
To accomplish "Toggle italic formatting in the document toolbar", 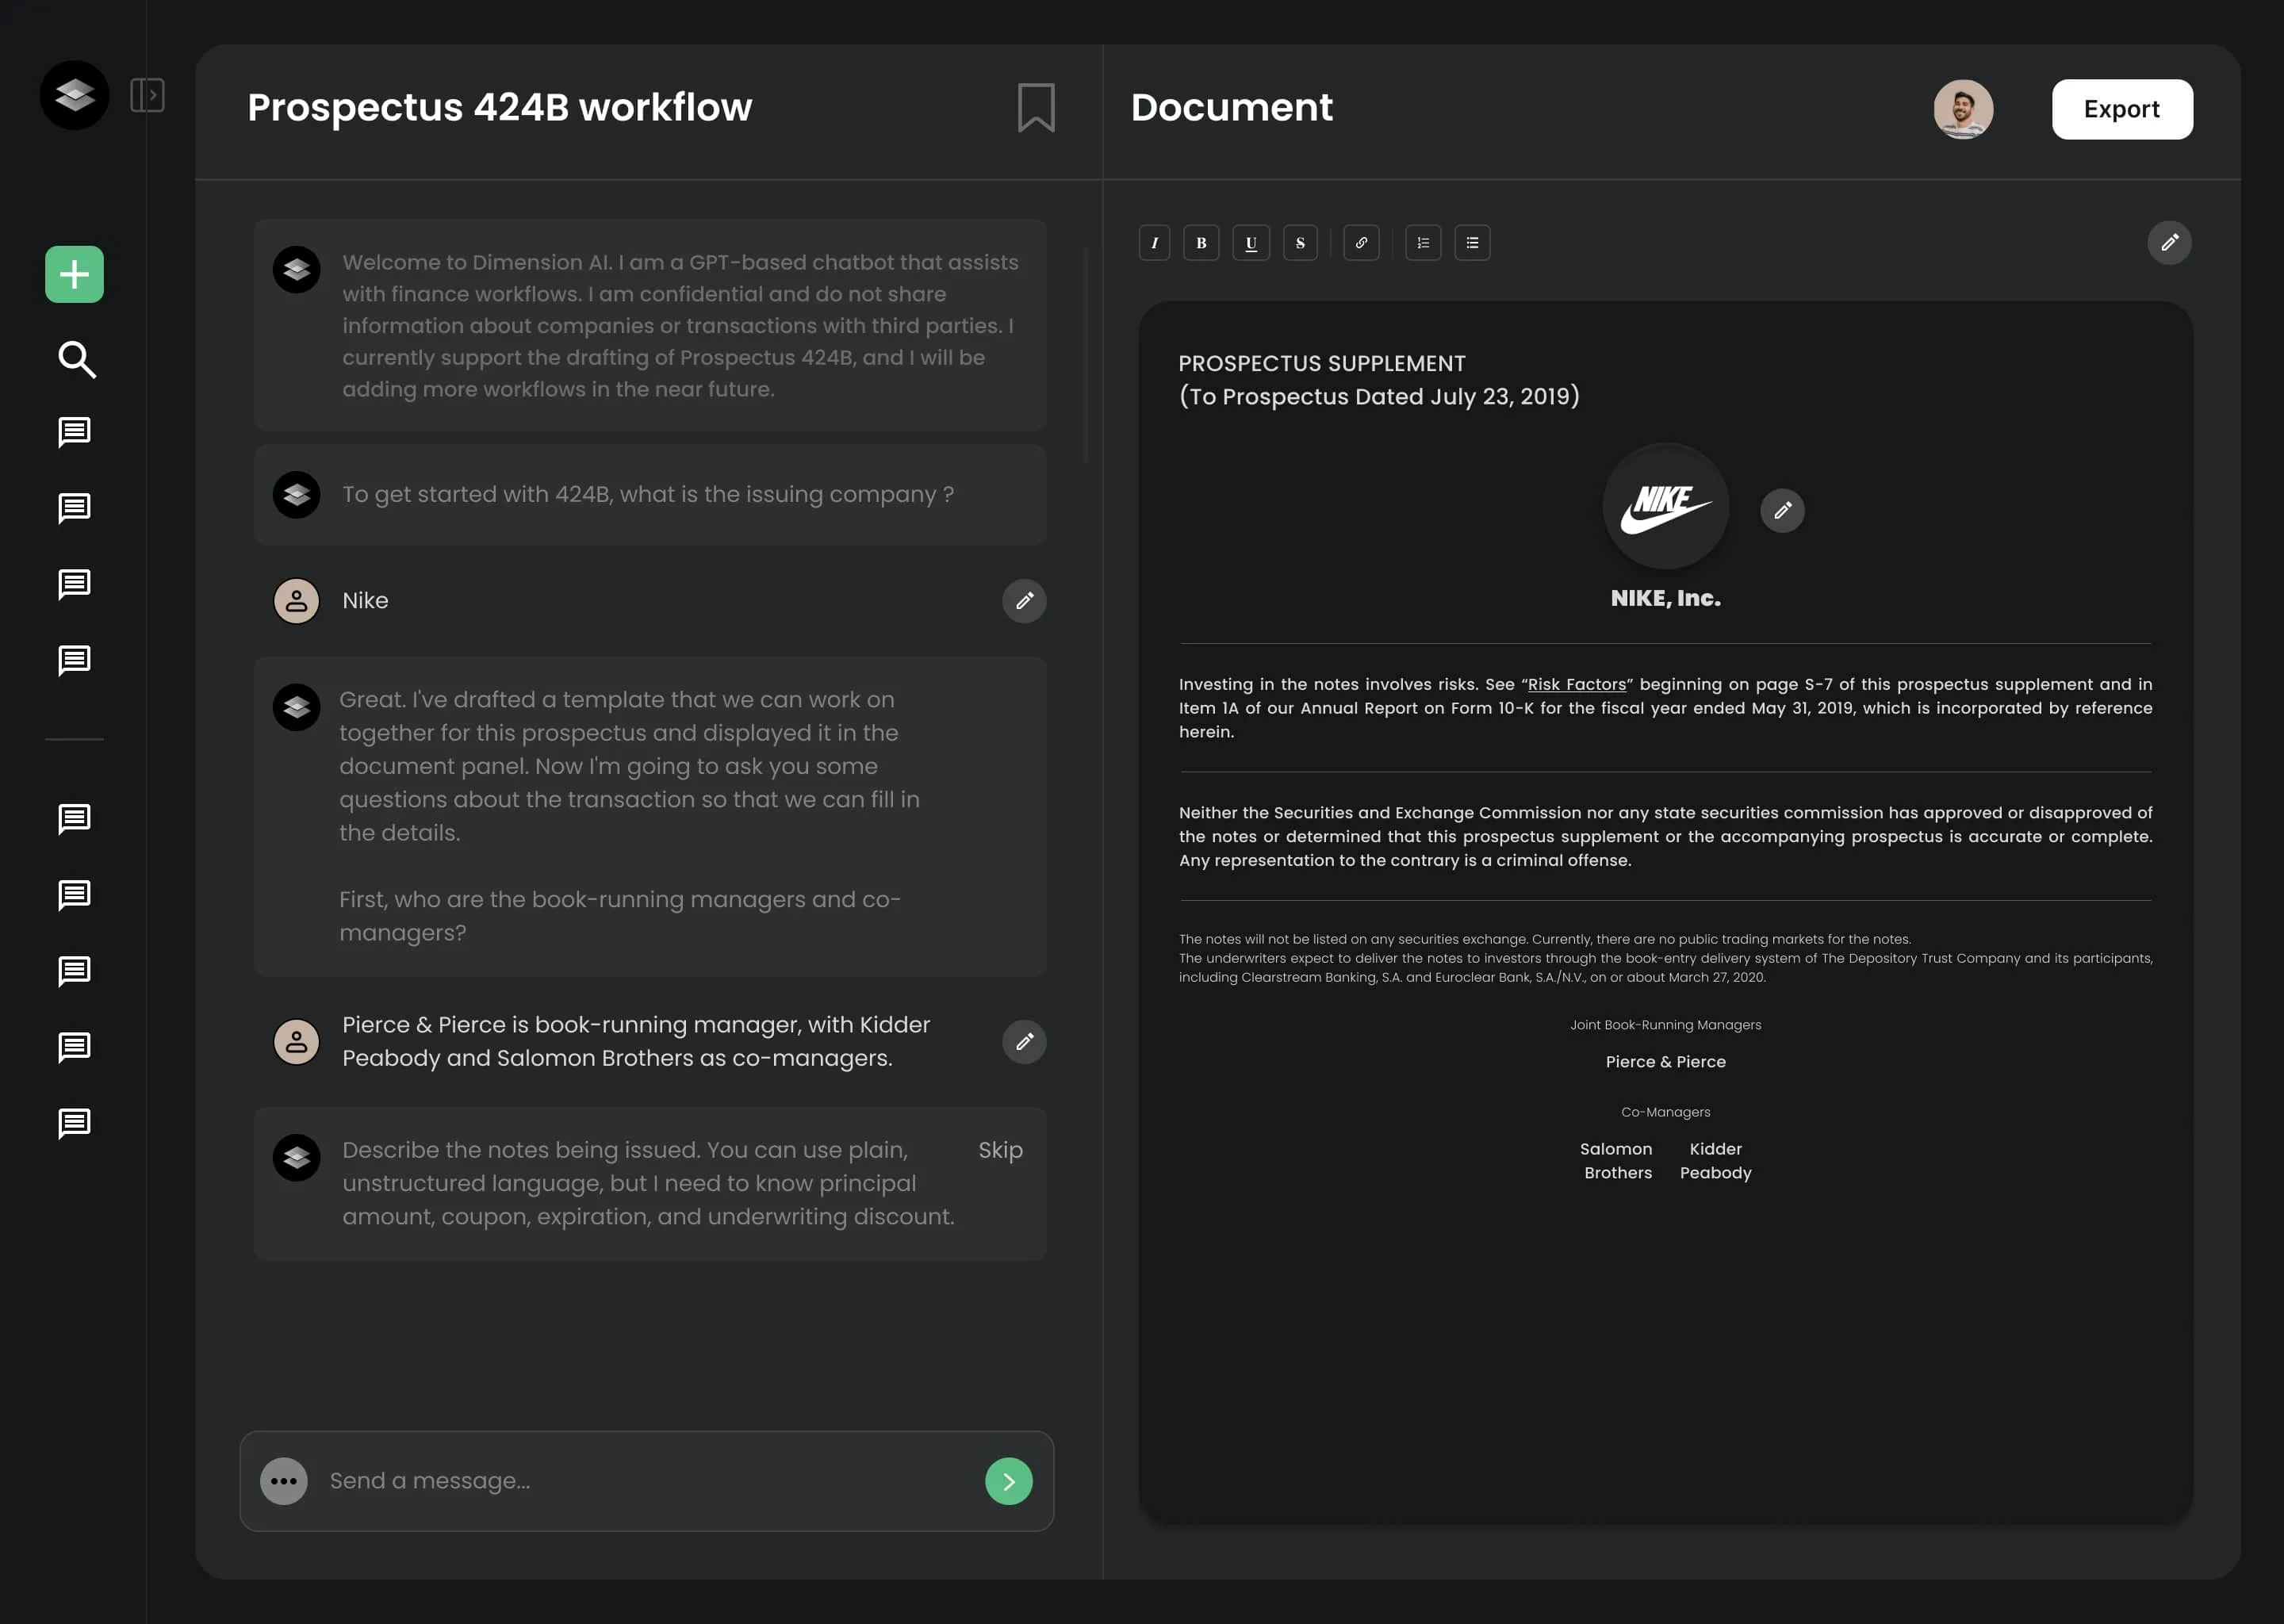I will (x=1155, y=242).
